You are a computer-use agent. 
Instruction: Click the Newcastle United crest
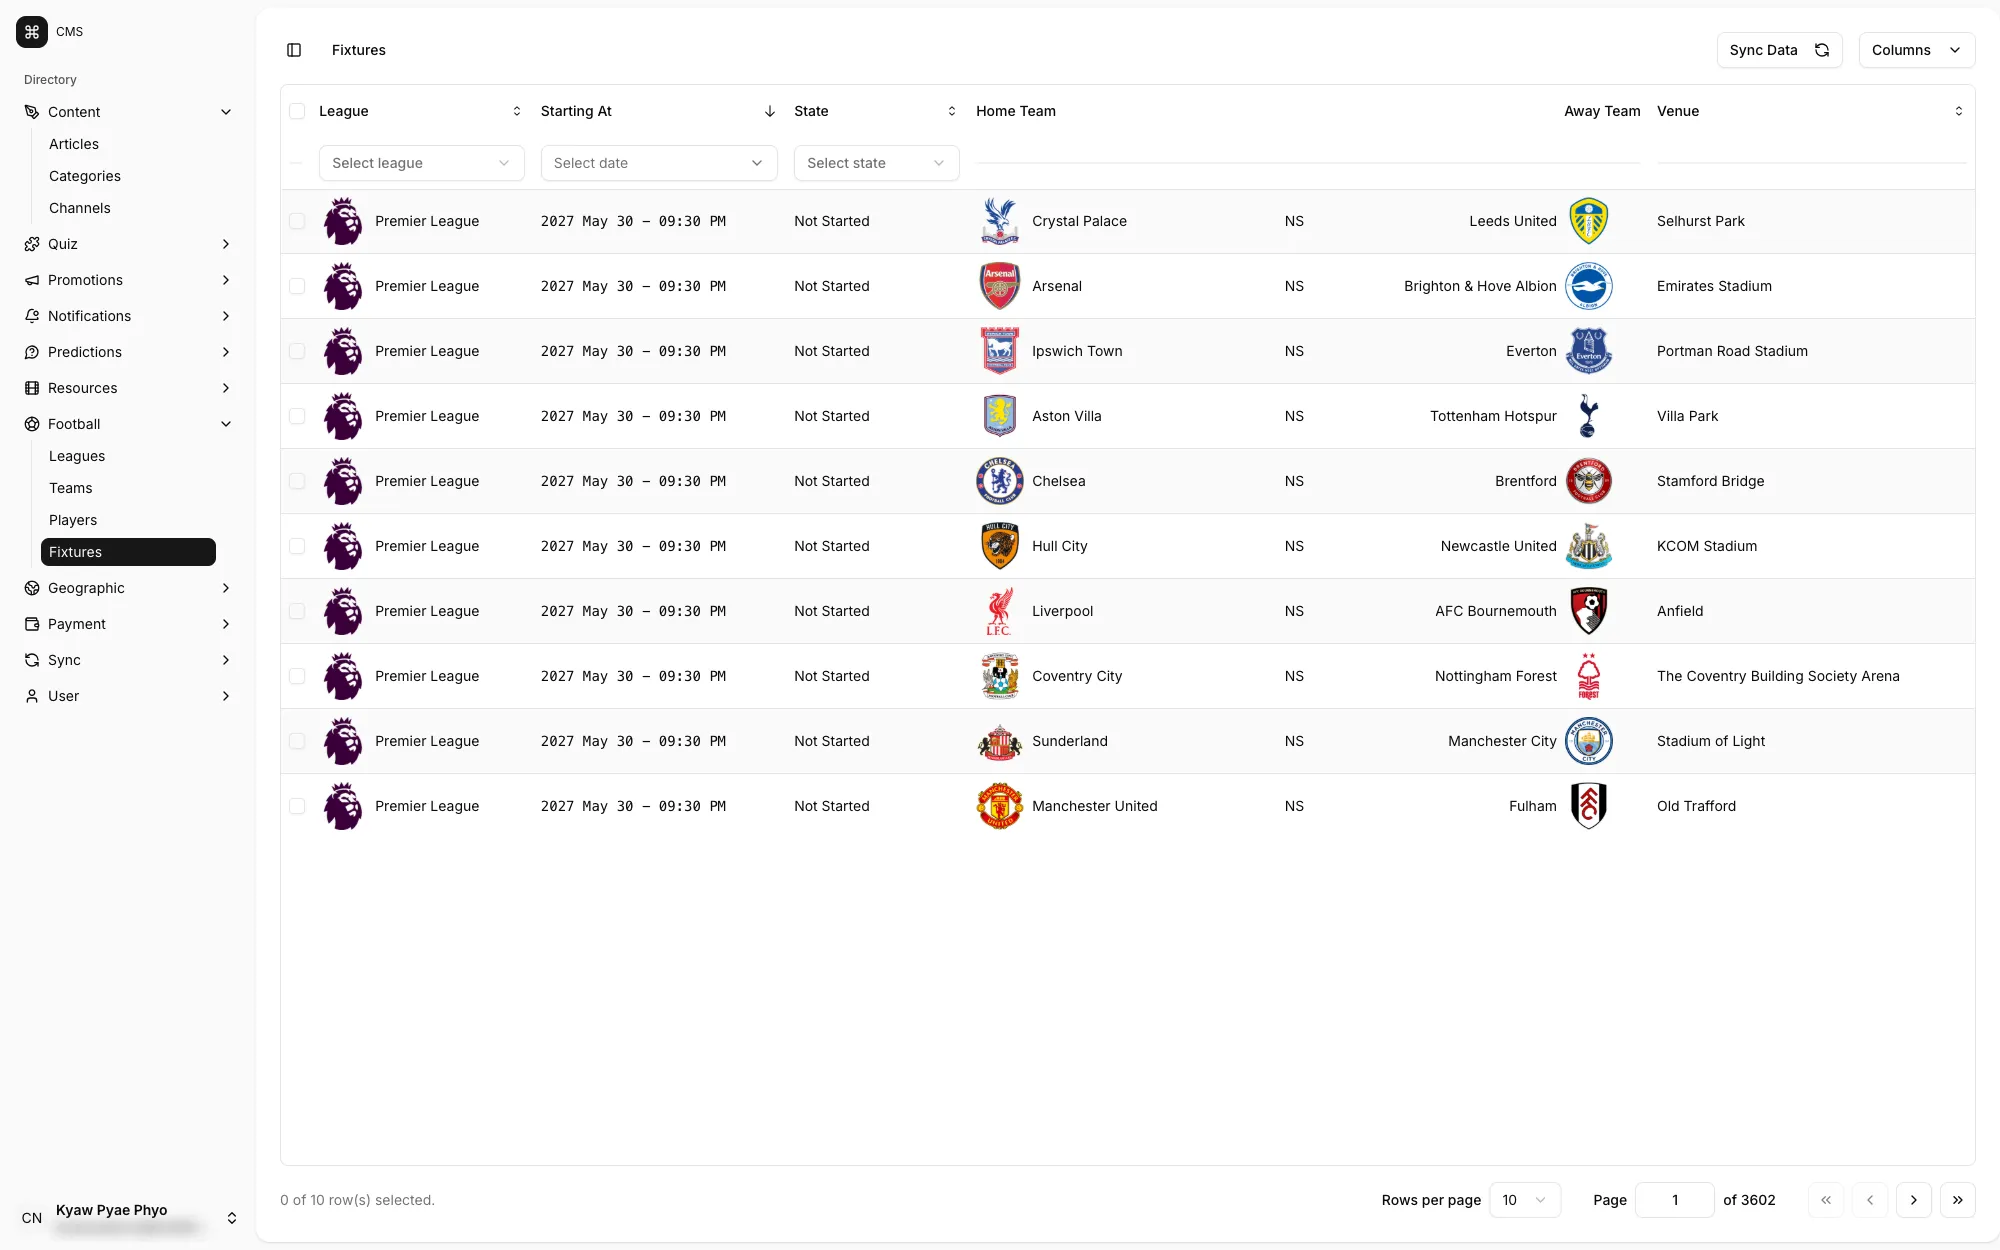click(1588, 546)
